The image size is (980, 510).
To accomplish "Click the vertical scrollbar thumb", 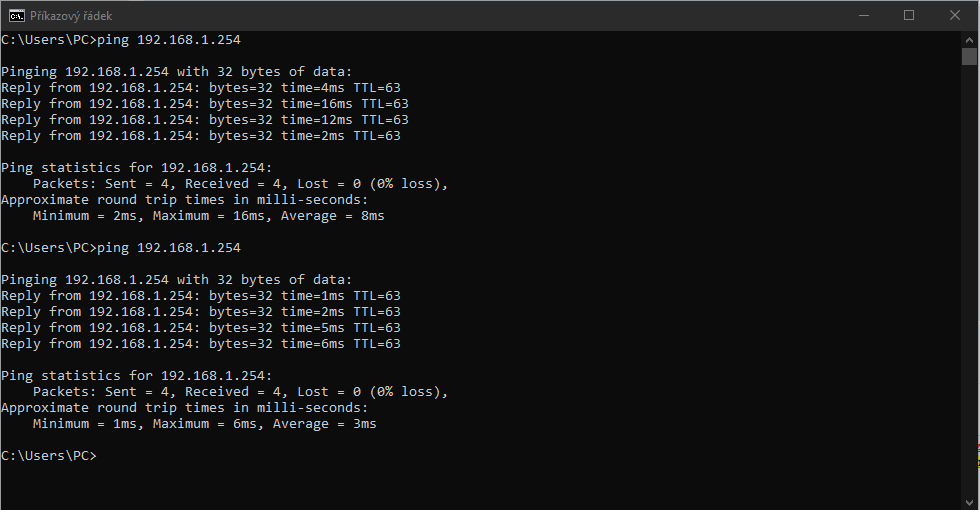I will (x=969, y=56).
